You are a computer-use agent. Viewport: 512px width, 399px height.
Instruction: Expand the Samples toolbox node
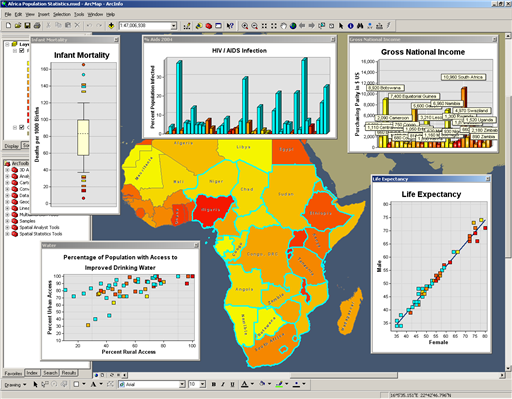(x=7, y=221)
